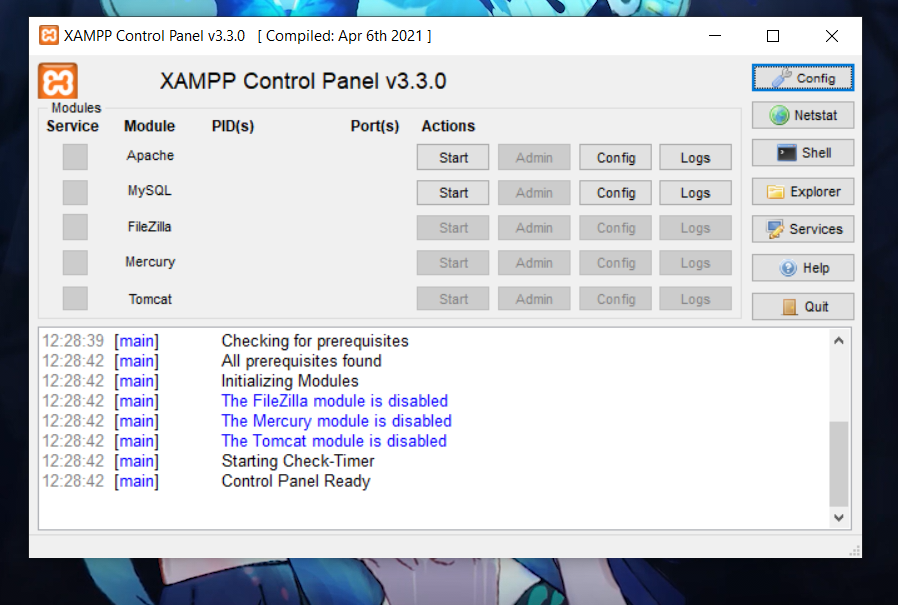Click the FileZilla Admin button
This screenshot has width=898, height=605.
coord(534,228)
